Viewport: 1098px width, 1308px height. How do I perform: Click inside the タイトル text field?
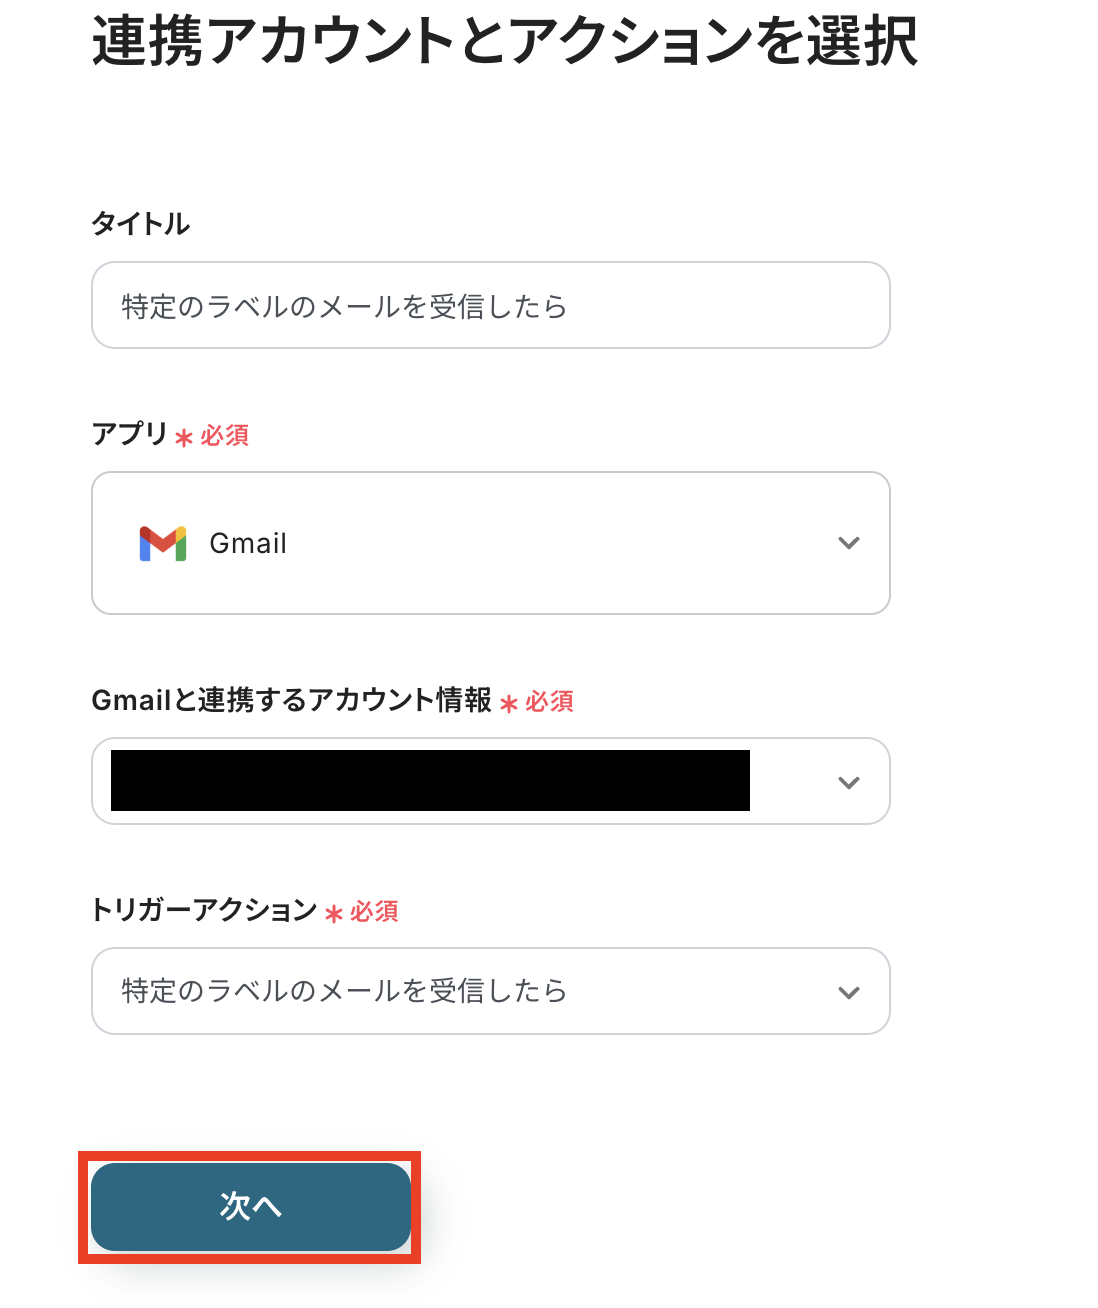490,306
